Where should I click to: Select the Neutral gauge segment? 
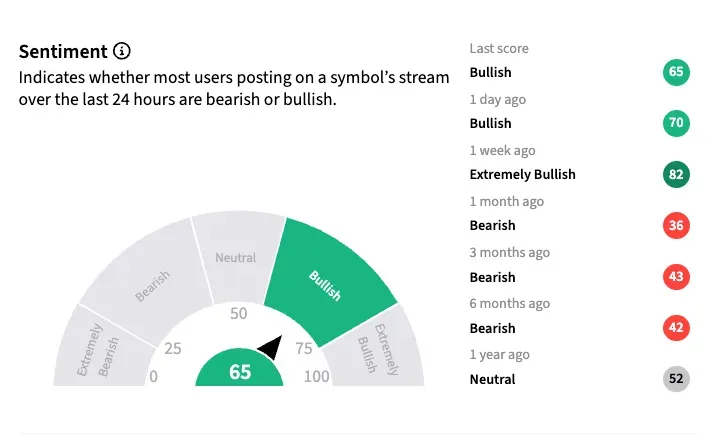pos(236,262)
